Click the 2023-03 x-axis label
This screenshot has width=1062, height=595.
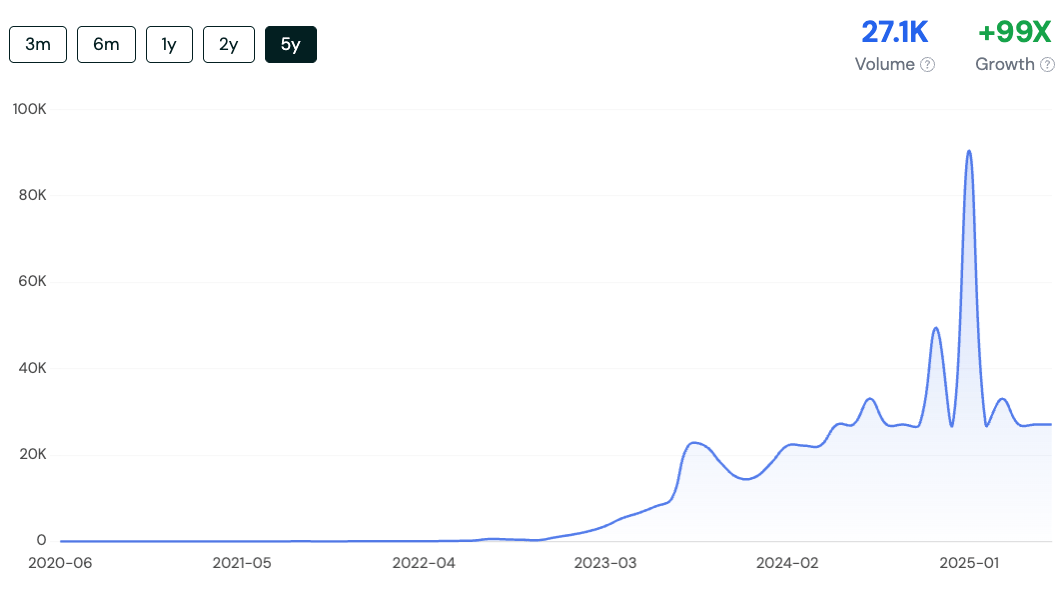click(x=606, y=563)
